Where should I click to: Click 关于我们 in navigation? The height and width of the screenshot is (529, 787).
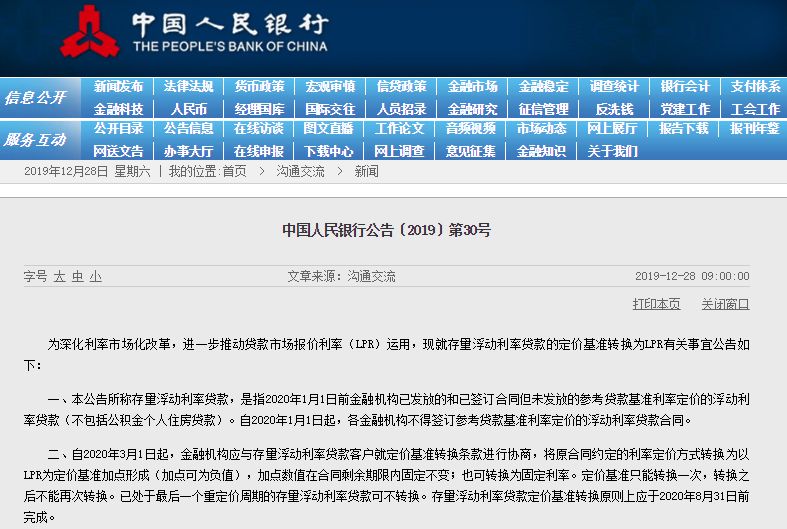(613, 151)
